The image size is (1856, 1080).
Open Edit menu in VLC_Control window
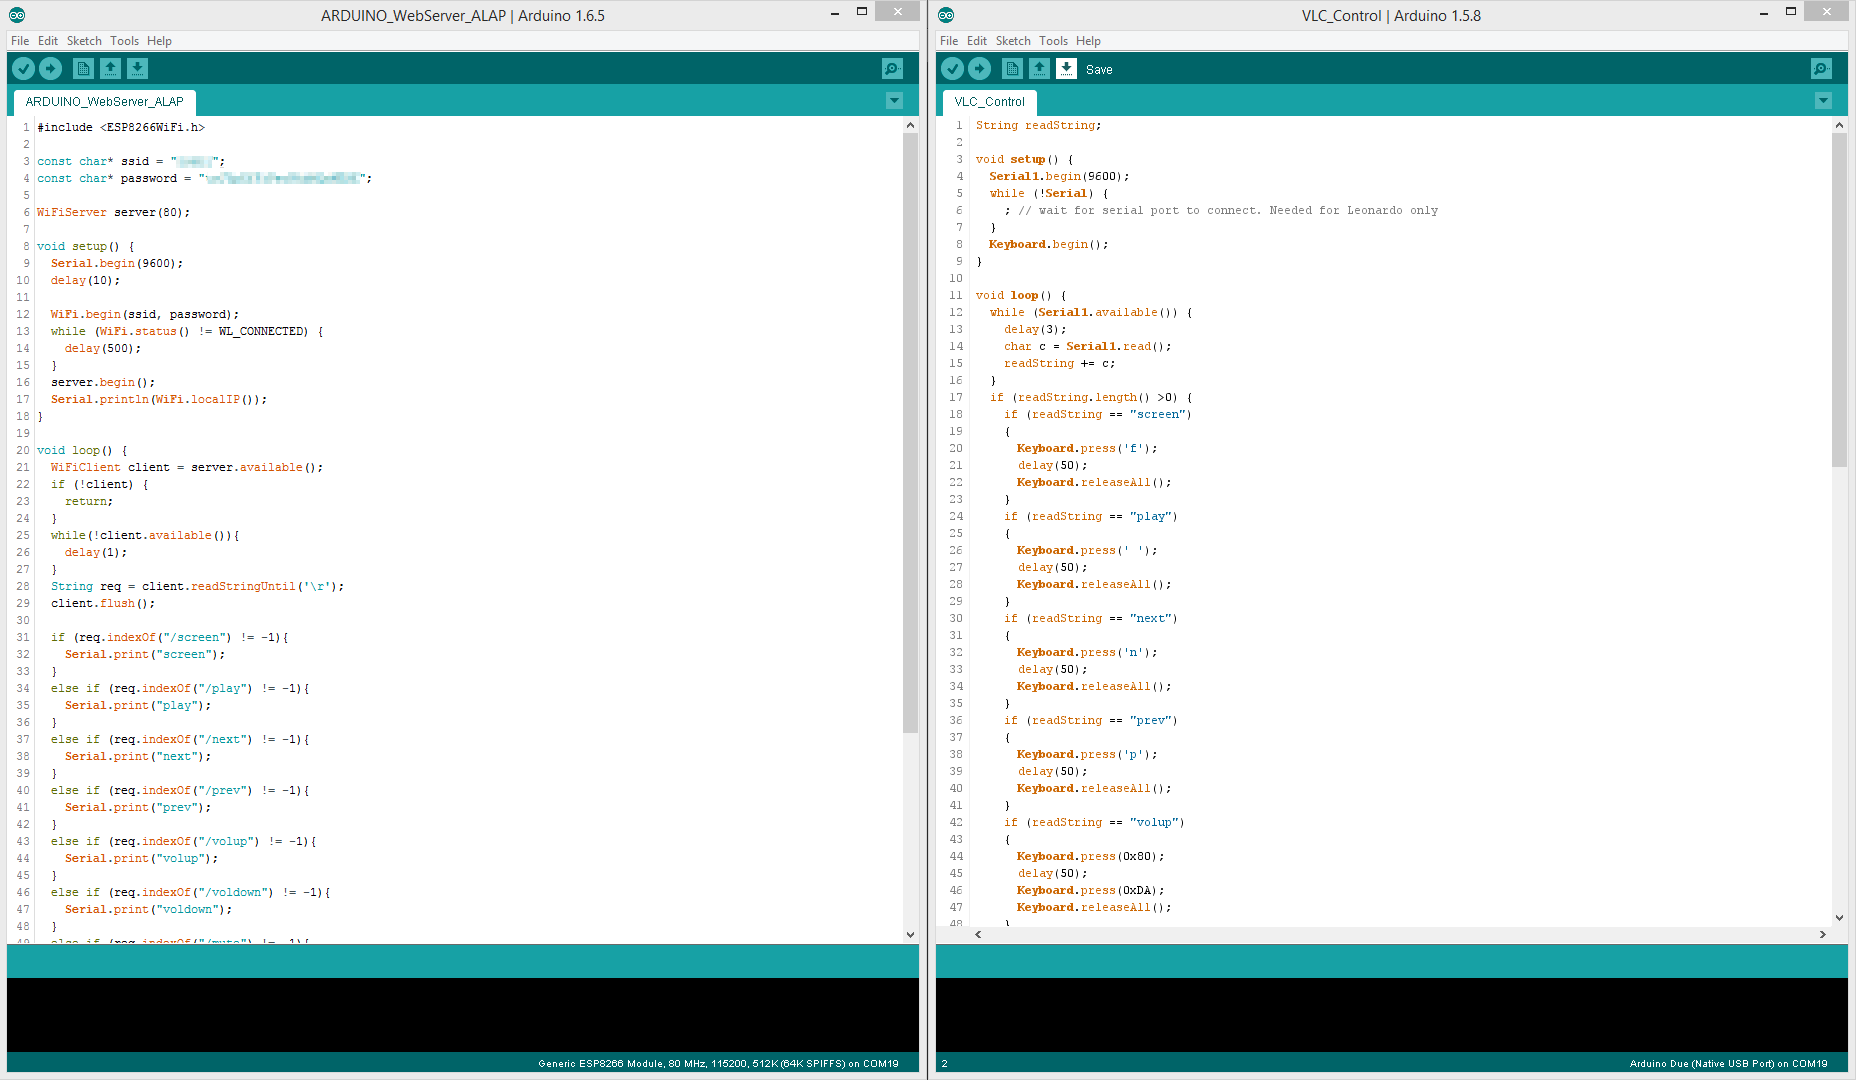tap(977, 41)
